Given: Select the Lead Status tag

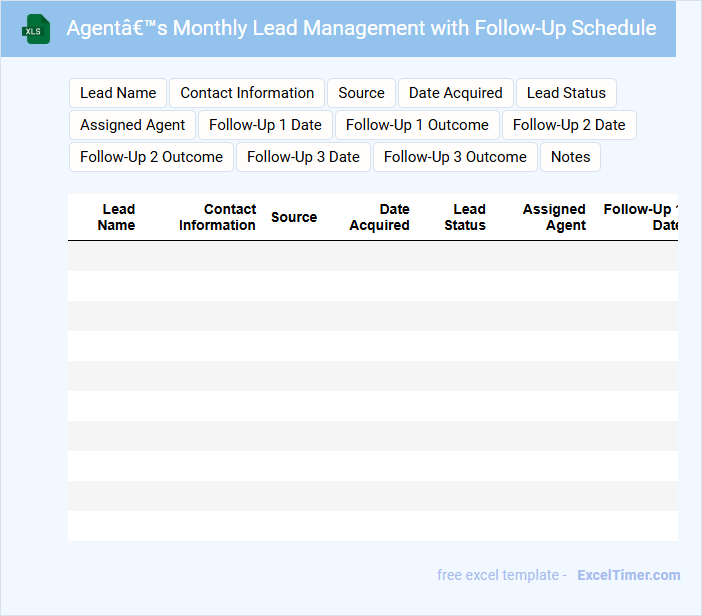Looking at the screenshot, I should click(566, 93).
